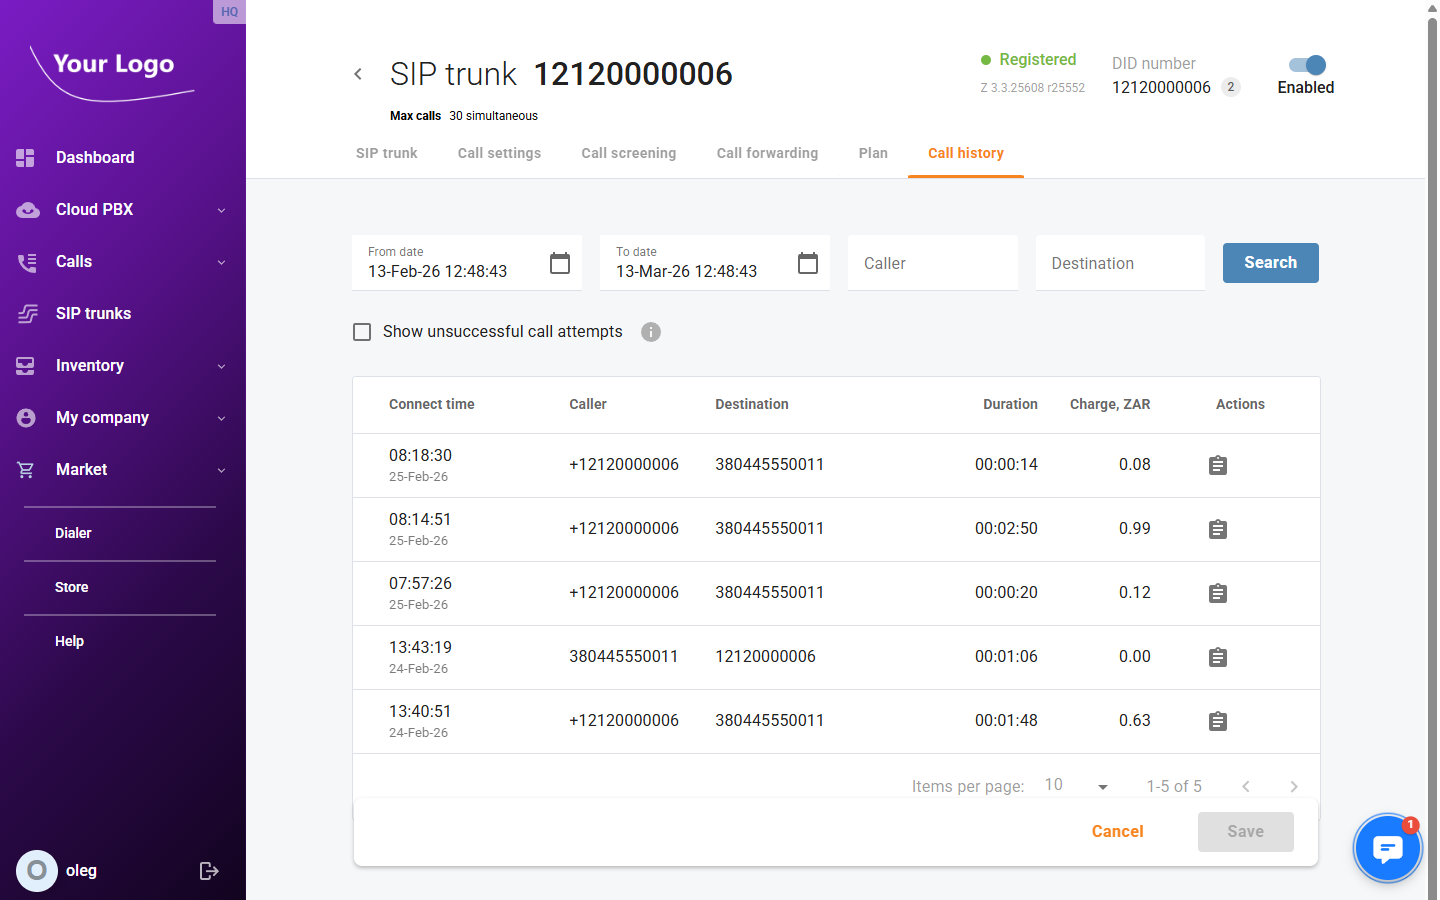
Task: Open the To date calendar picker
Action: coord(808,263)
